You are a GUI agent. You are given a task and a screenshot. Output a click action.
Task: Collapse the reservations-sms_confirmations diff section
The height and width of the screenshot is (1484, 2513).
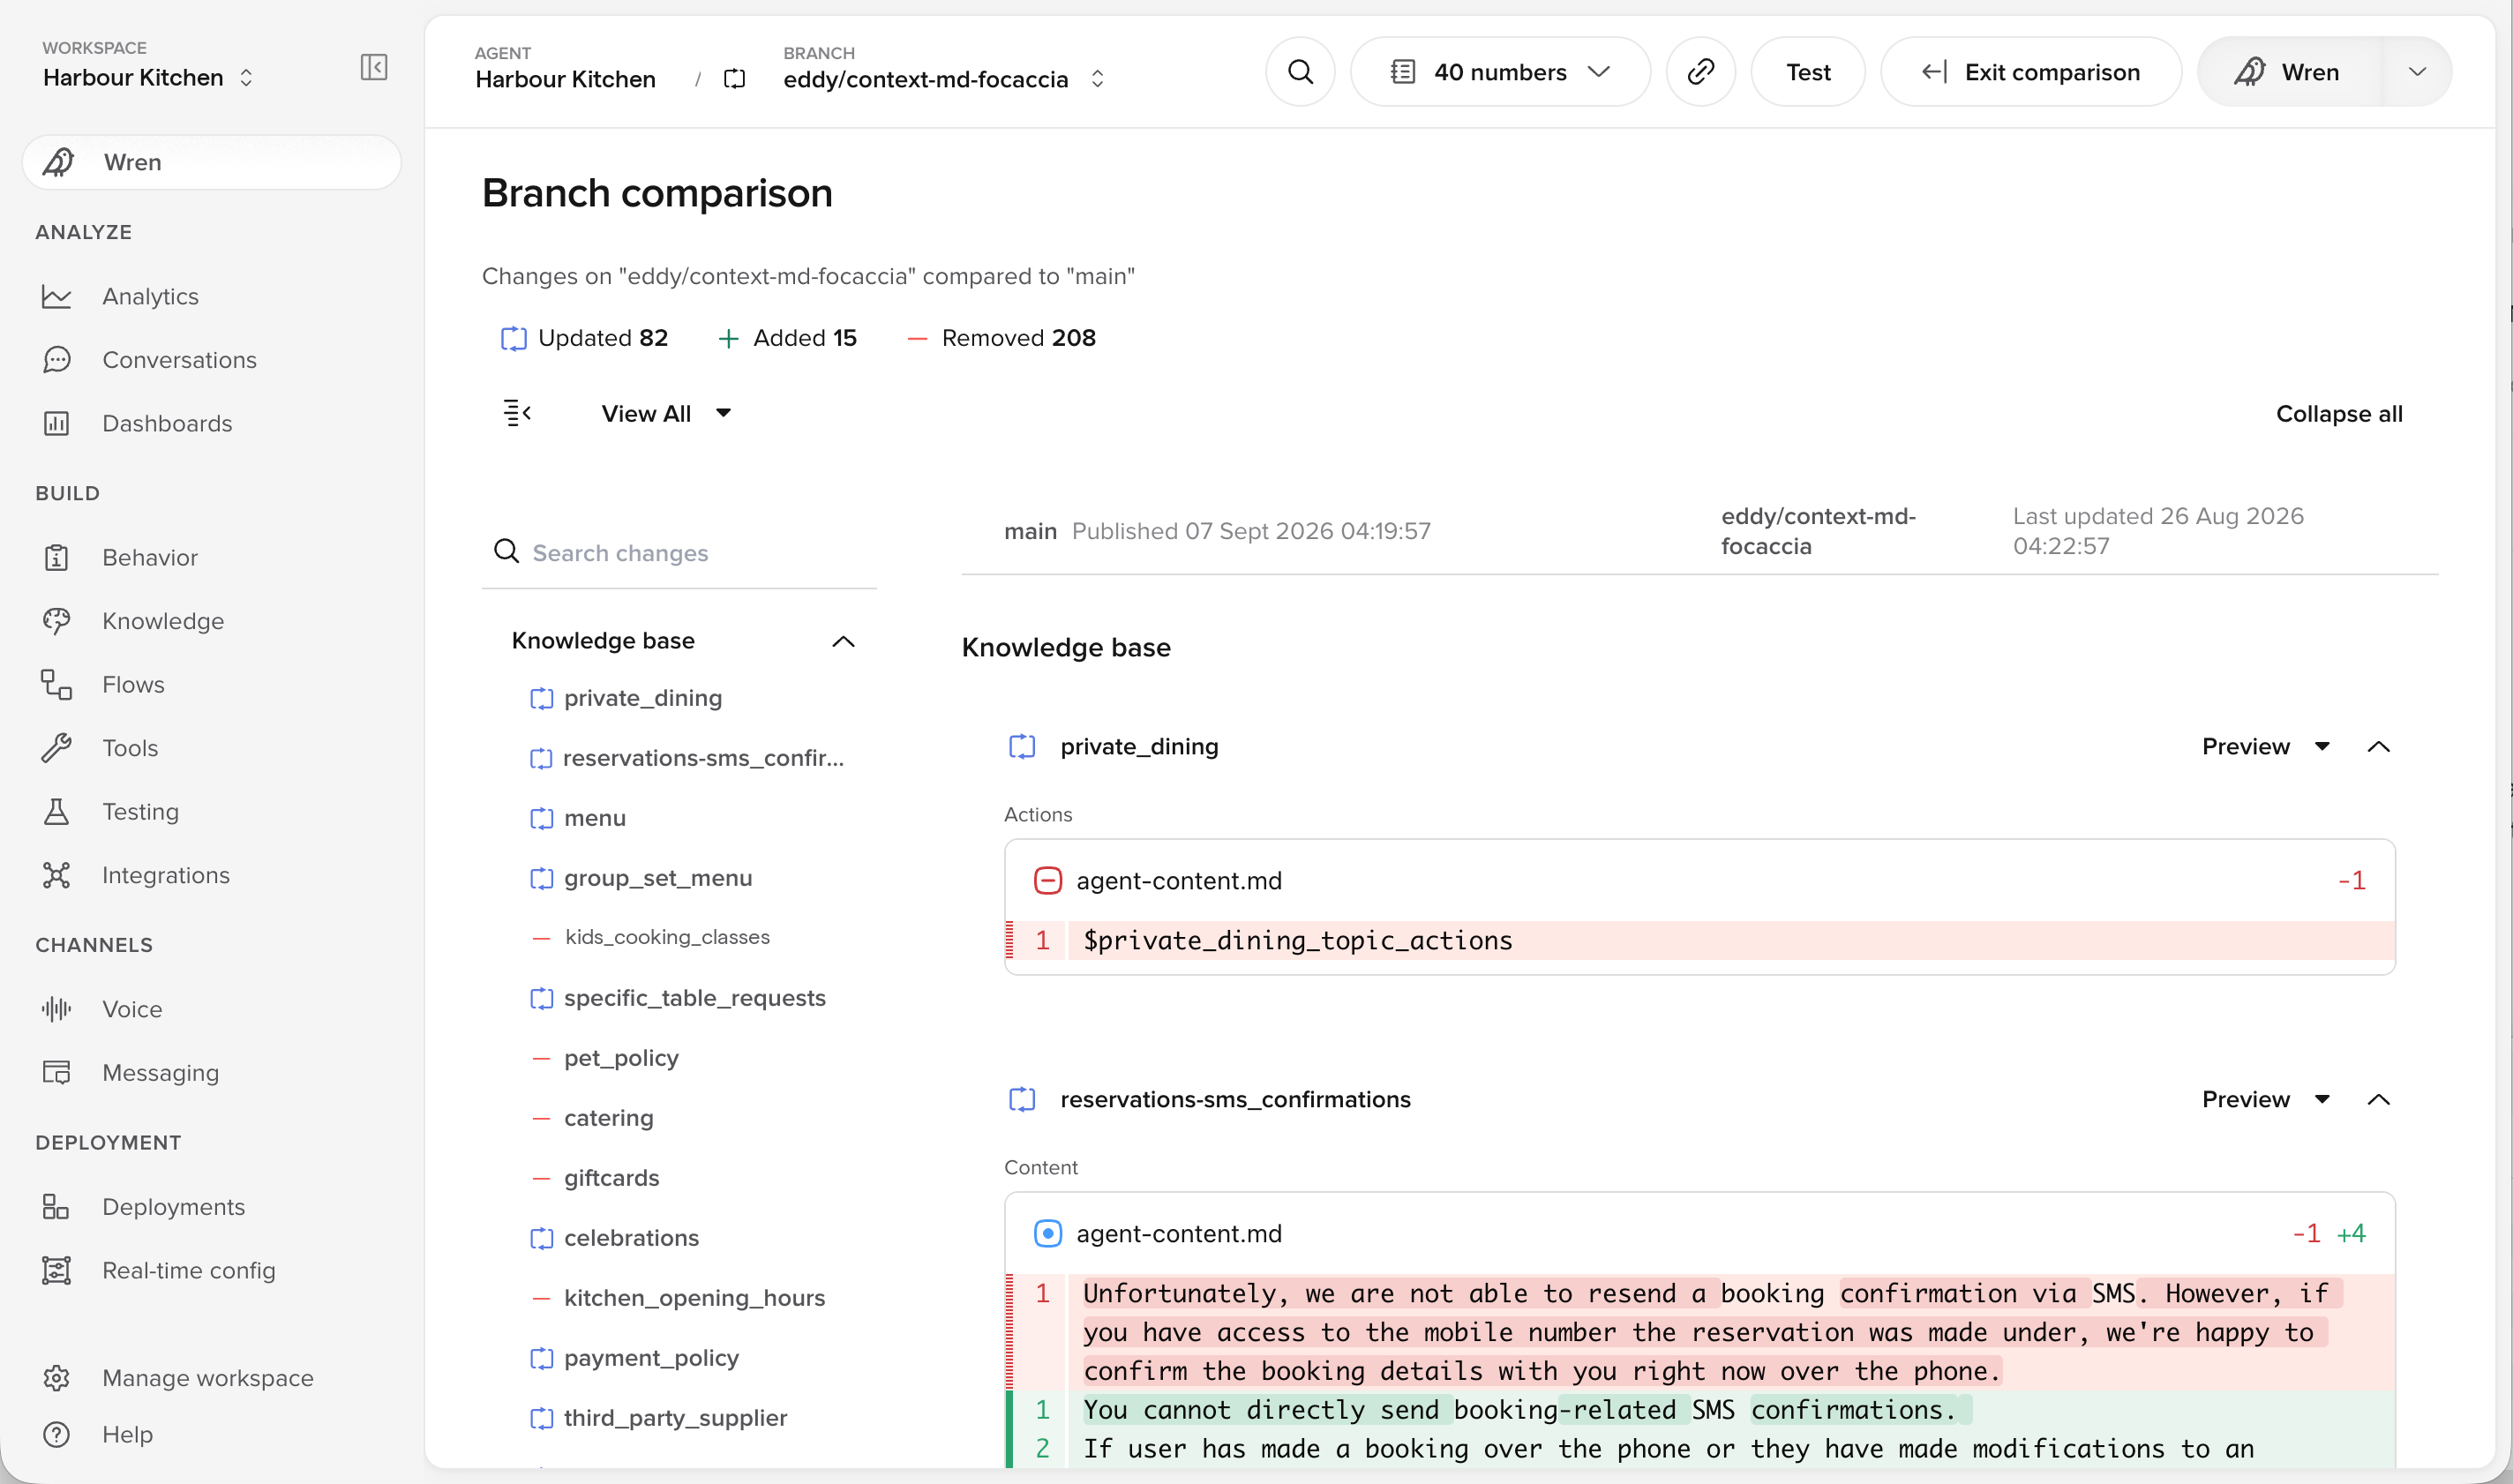[x=2378, y=1099]
